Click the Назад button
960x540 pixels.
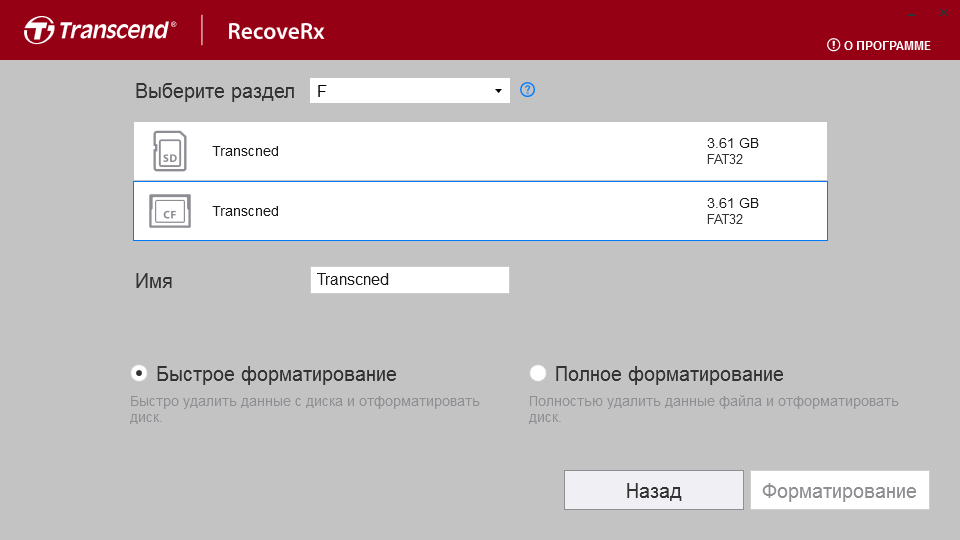click(654, 490)
